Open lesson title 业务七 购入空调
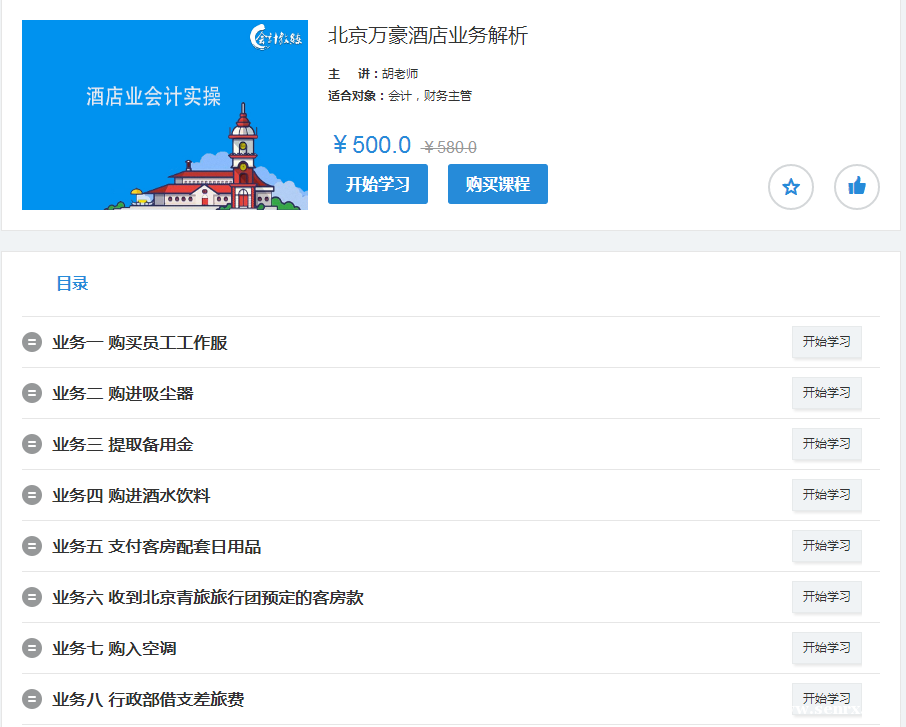Image resolution: width=906 pixels, height=727 pixels. (114, 649)
